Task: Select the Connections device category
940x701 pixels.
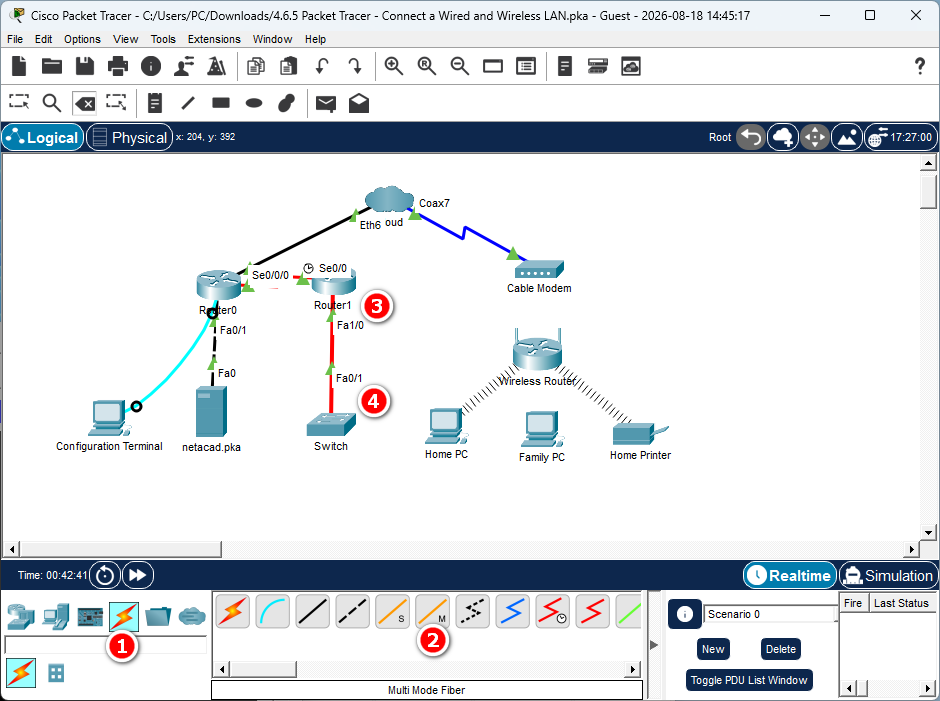Action: (x=124, y=616)
